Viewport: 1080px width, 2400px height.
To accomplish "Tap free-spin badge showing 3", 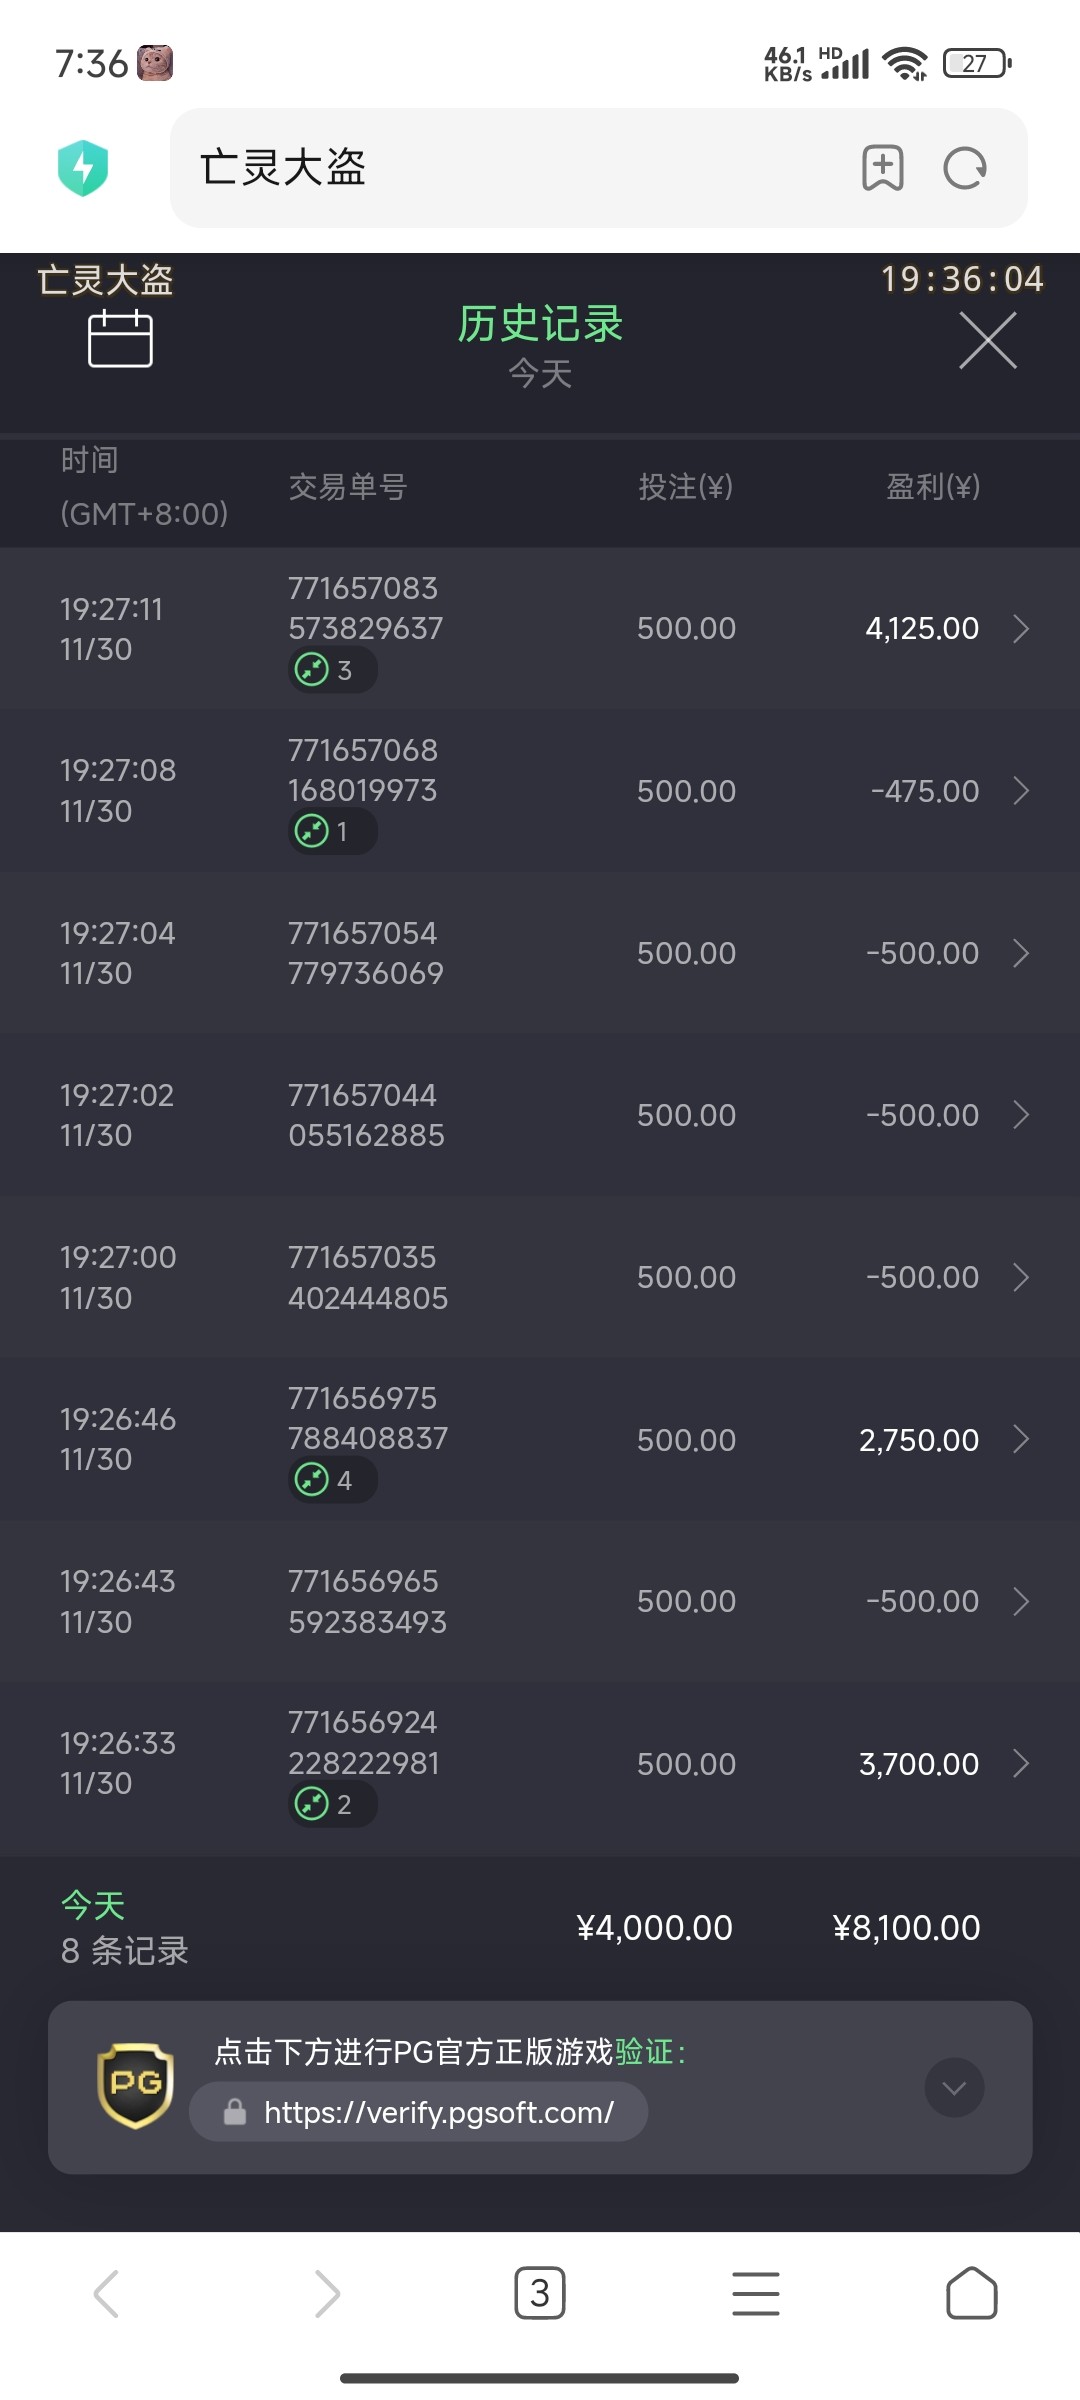I will tap(331, 670).
